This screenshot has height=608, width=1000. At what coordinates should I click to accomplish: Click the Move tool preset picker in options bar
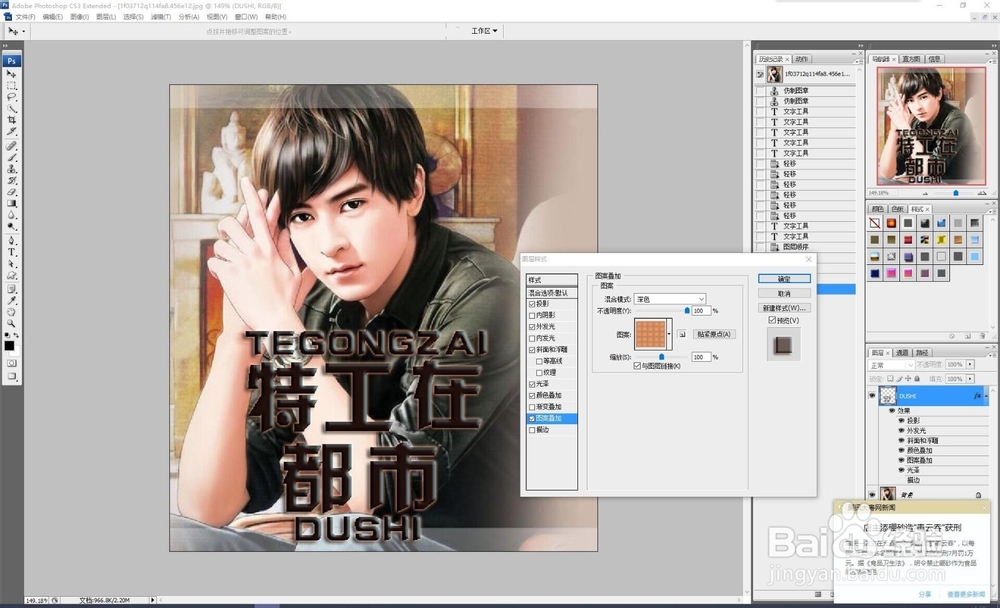pyautogui.click(x=16, y=31)
